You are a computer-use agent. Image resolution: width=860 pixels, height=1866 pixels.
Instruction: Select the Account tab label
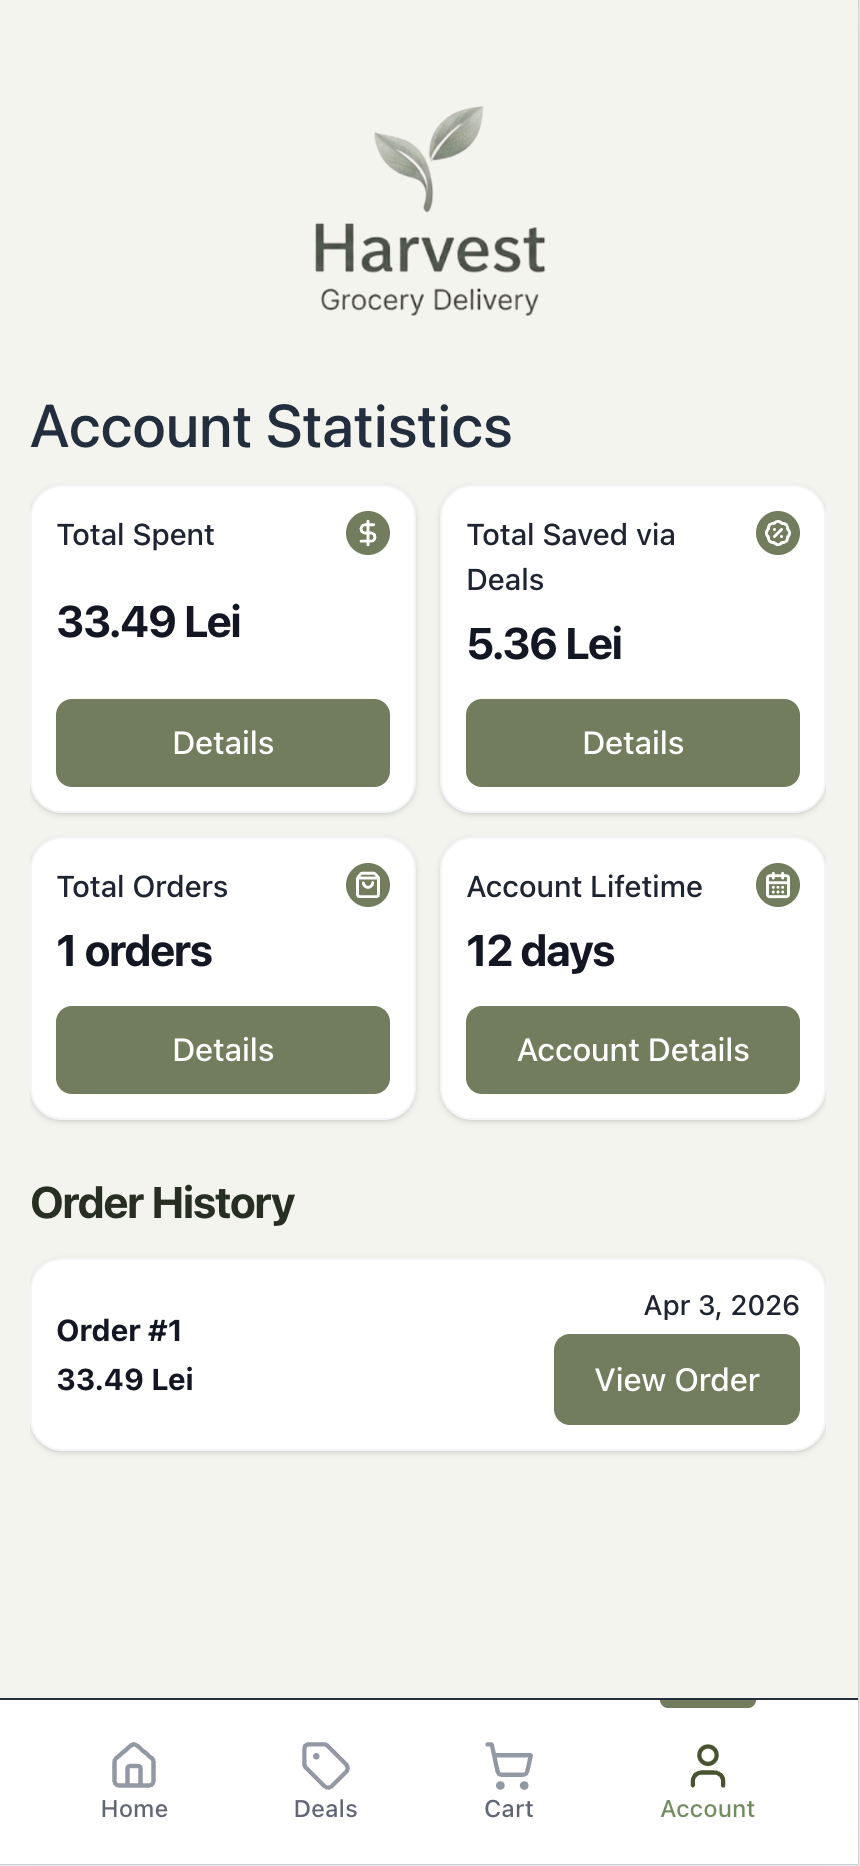[x=708, y=1809]
